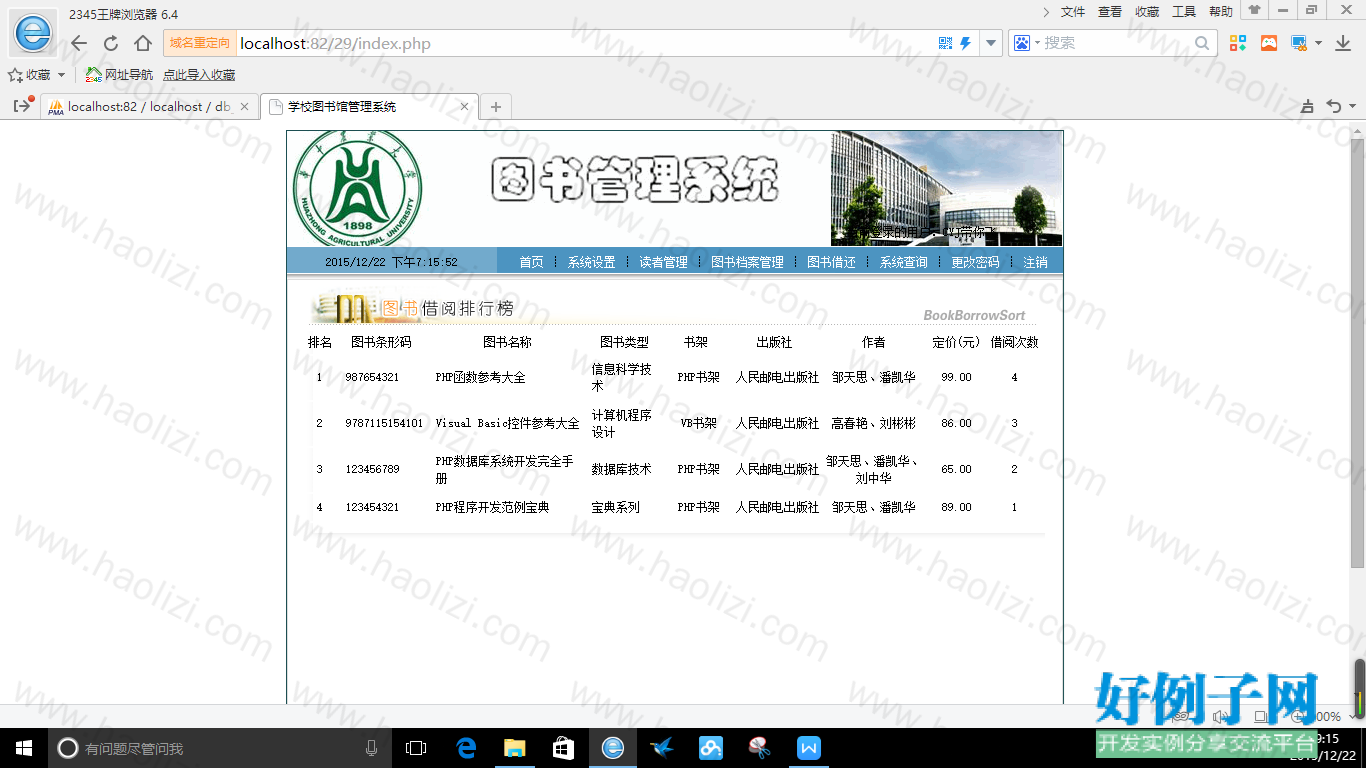The image size is (1366, 768).
Task: Click book title PHP程序开发范例宝典
Action: tap(492, 508)
